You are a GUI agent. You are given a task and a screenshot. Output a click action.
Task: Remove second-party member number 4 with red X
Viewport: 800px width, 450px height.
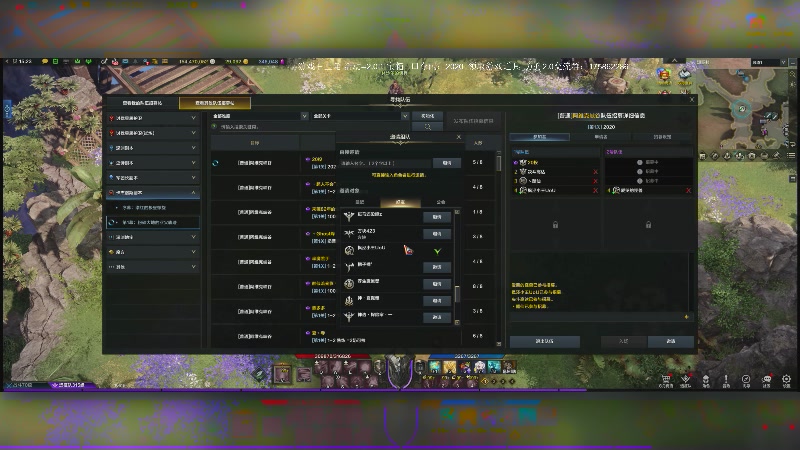click(688, 190)
